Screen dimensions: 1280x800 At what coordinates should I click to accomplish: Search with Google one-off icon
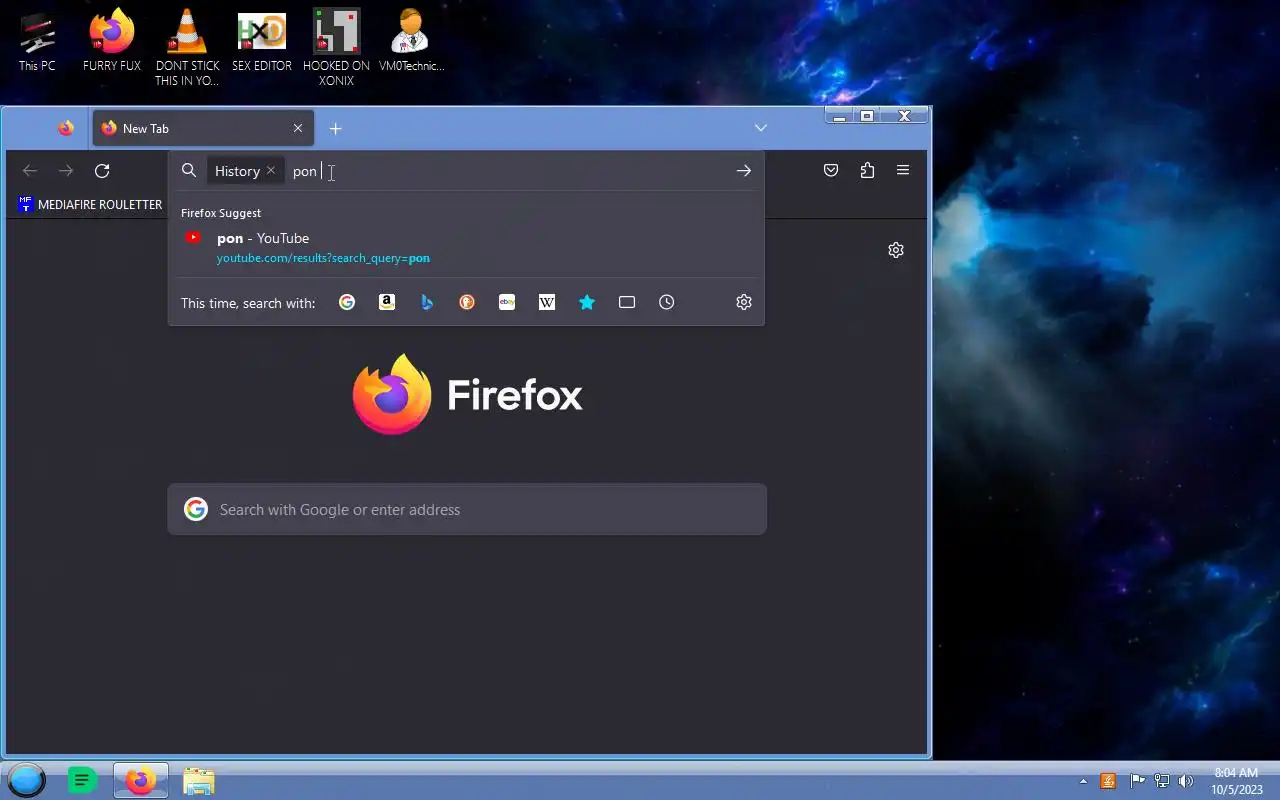347,302
